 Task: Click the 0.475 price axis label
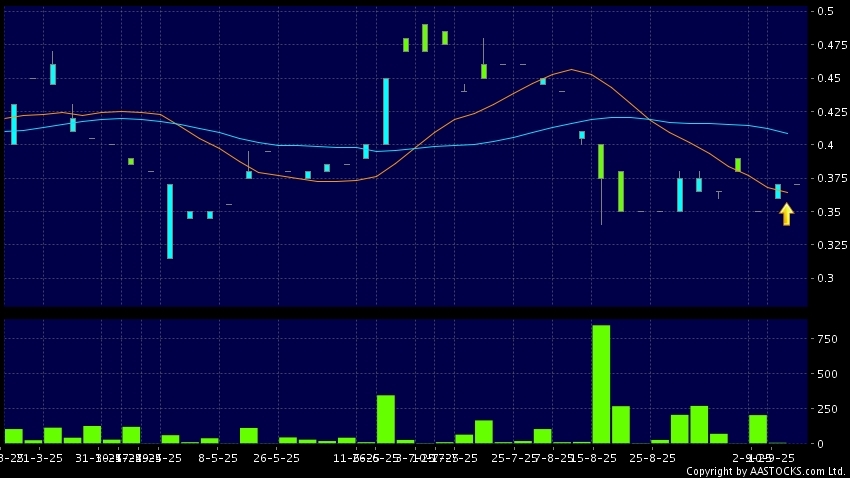click(x=832, y=44)
